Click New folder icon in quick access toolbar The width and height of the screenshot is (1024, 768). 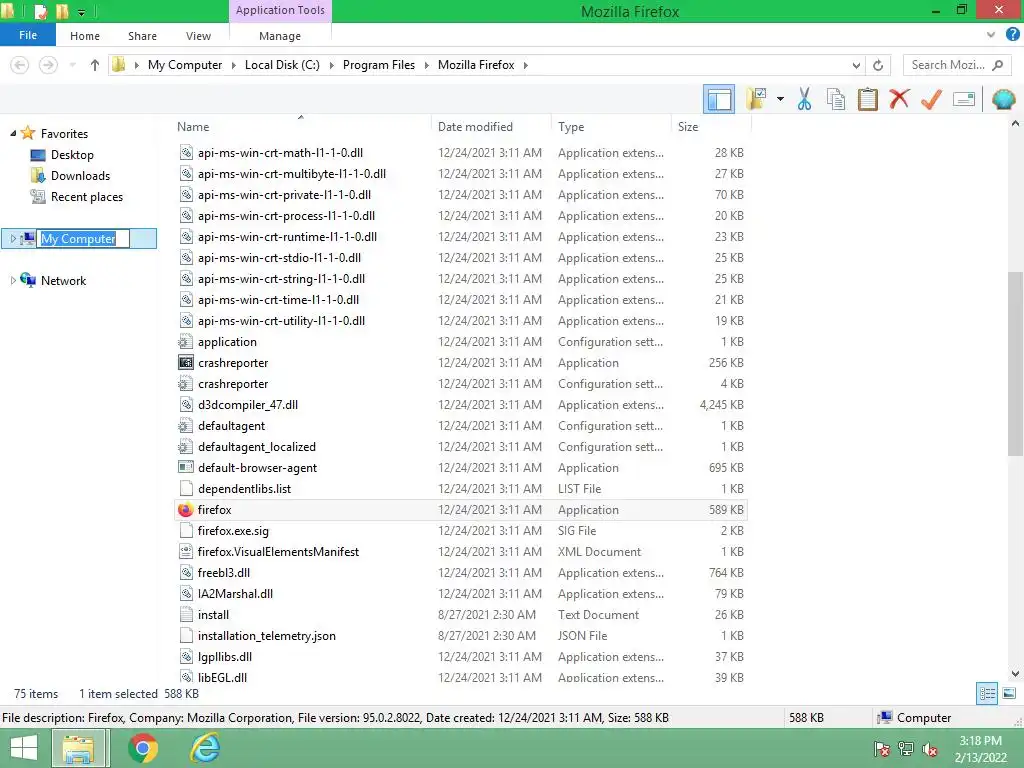(62, 11)
